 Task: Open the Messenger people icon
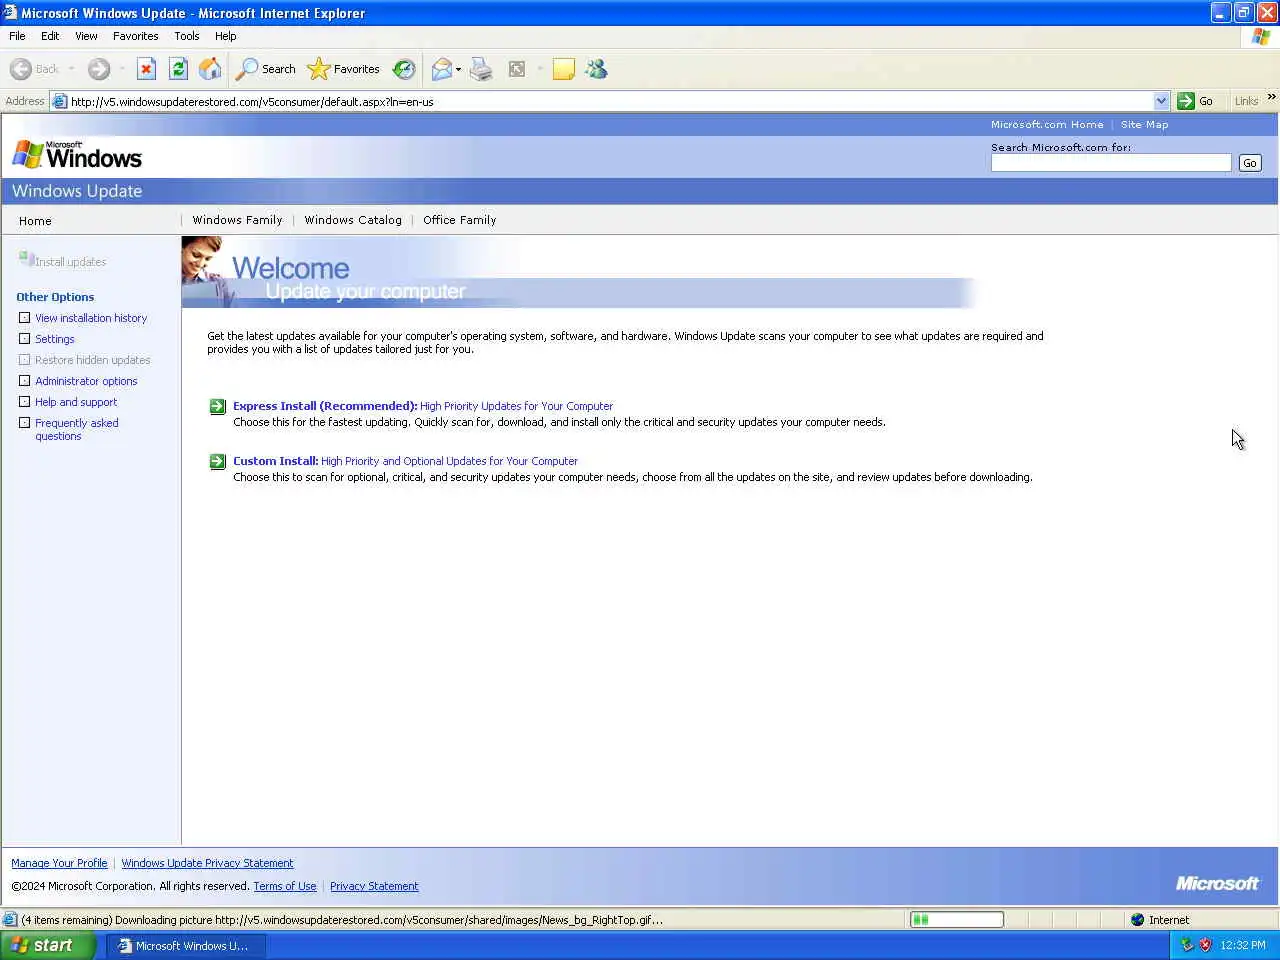coord(597,69)
